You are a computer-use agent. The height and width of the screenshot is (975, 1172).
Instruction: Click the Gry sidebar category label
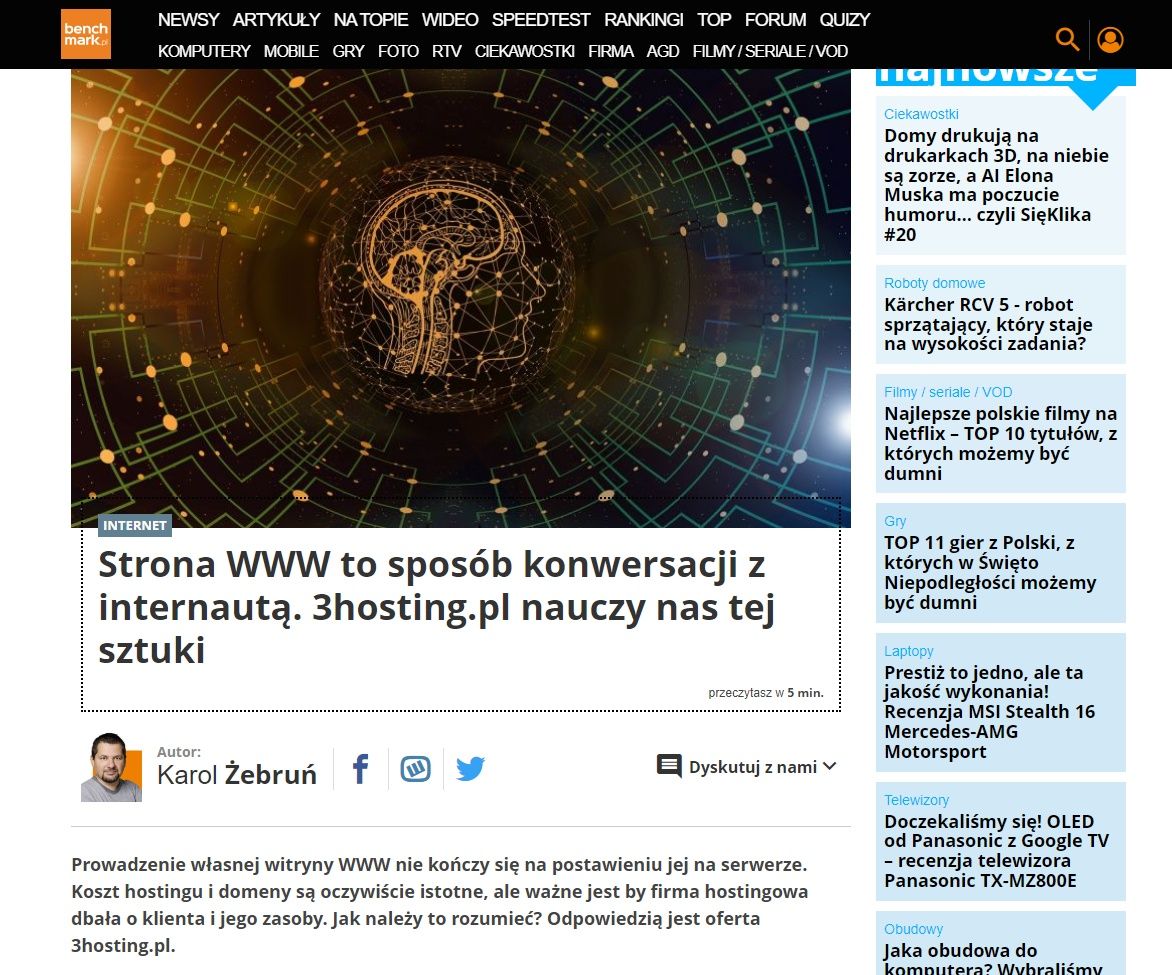(895, 521)
